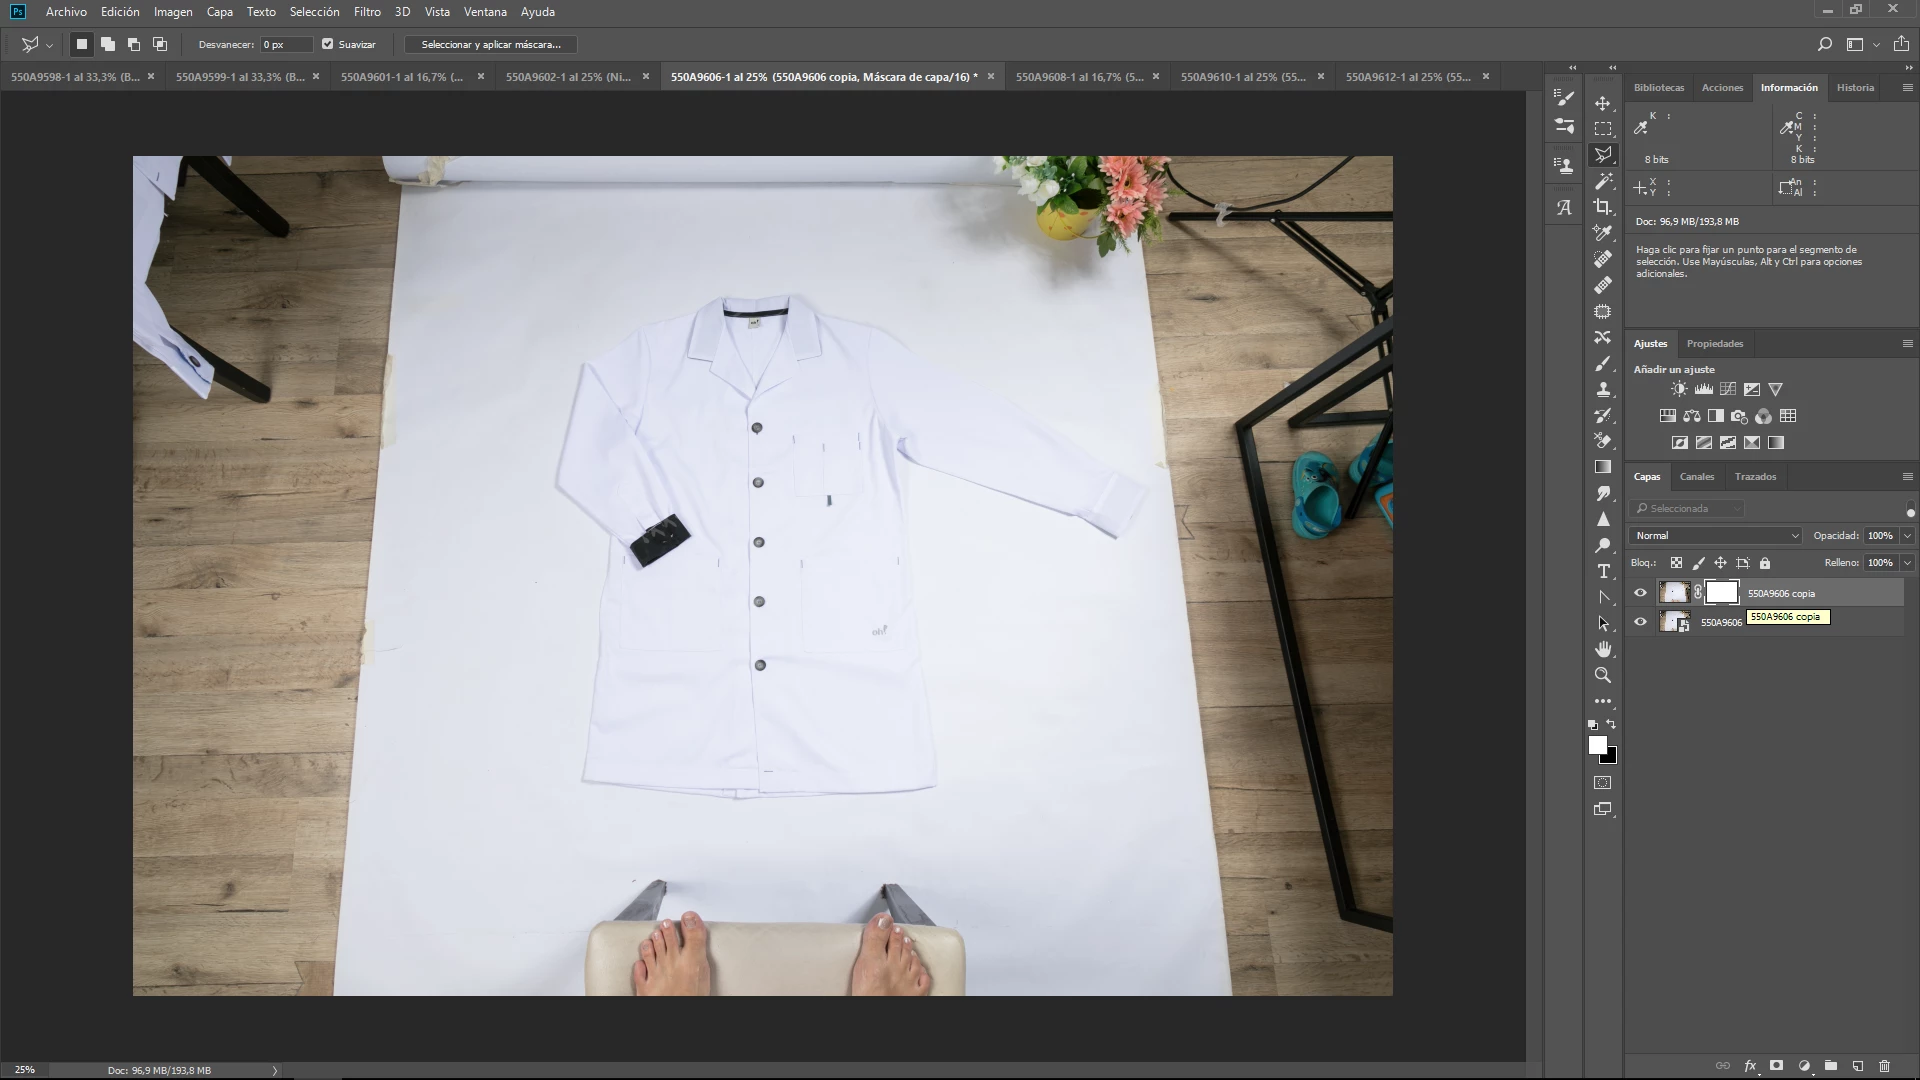Select the Eyedropper tool
This screenshot has height=1080, width=1920.
point(1603,233)
